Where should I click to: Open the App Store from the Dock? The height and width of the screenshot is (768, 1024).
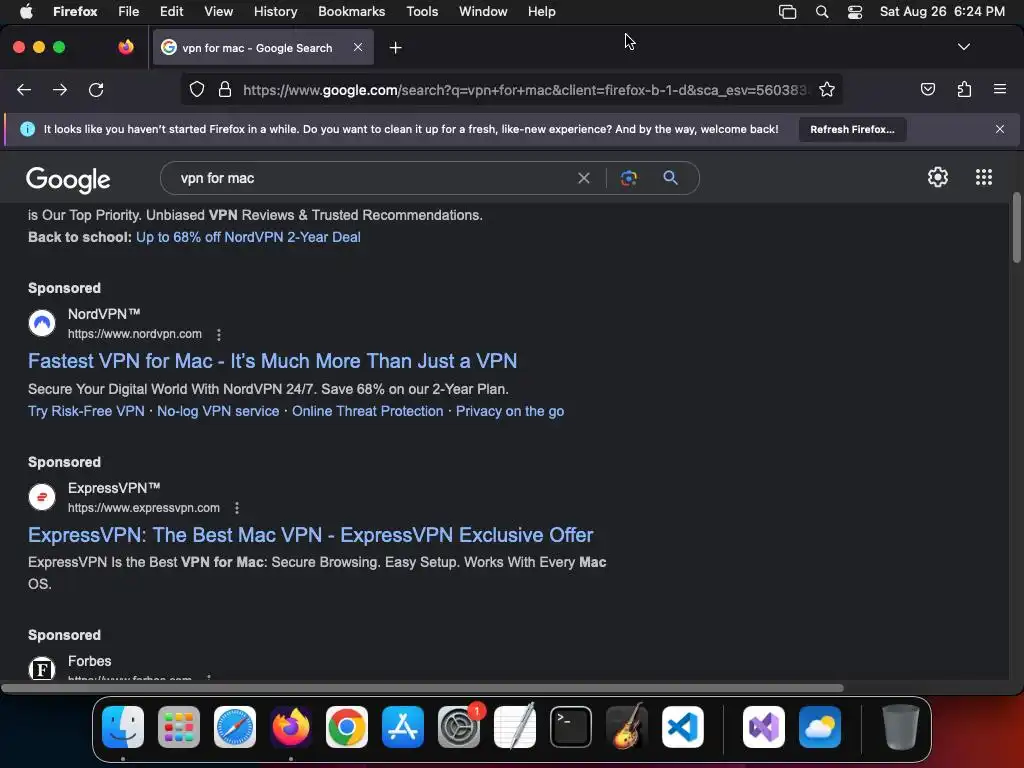tap(403, 727)
